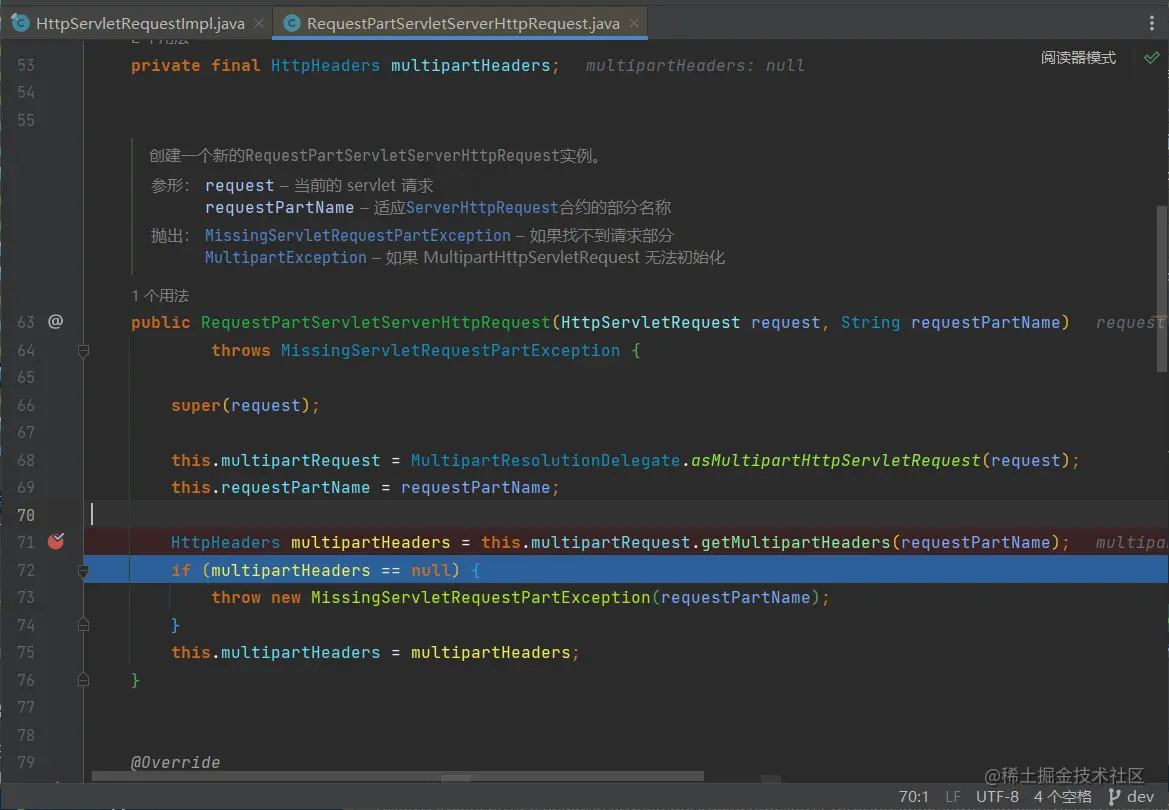This screenshot has width=1169, height=810.
Task: Toggle the 阅读器模式 reader mode
Action: pyautogui.click(x=1078, y=57)
